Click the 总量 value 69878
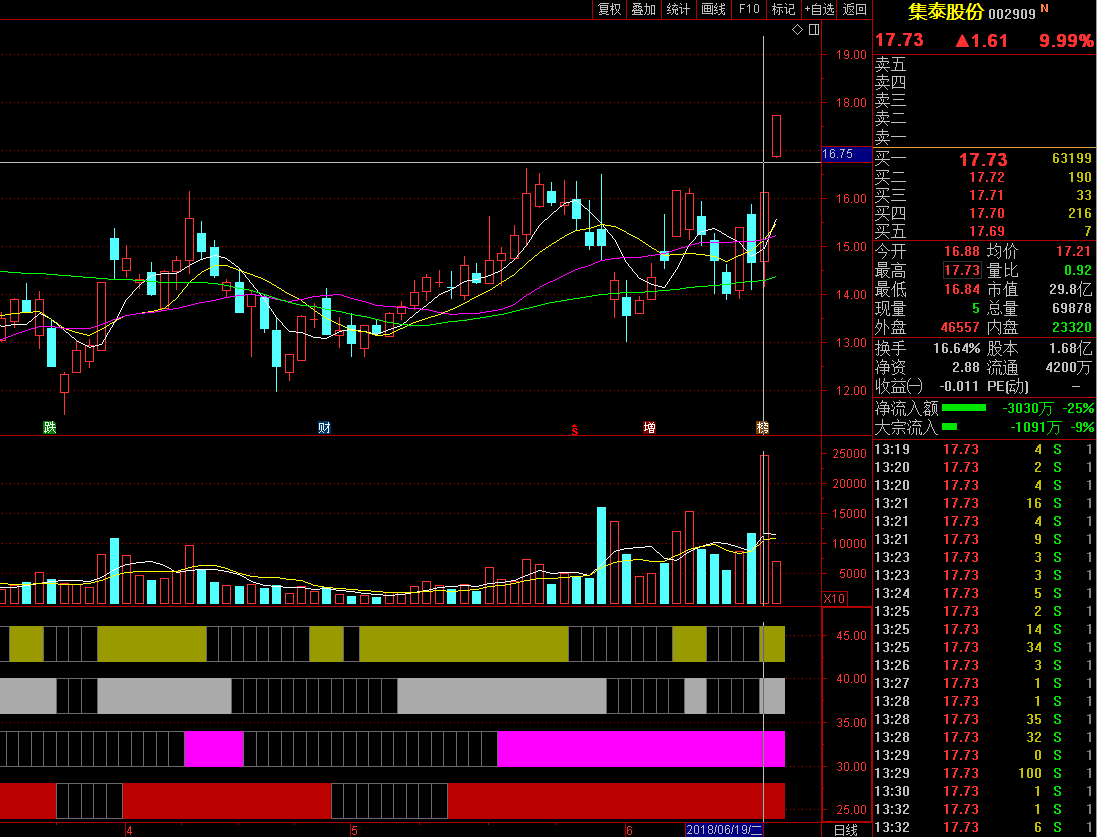The width and height of the screenshot is (1097, 837). 1072,308
